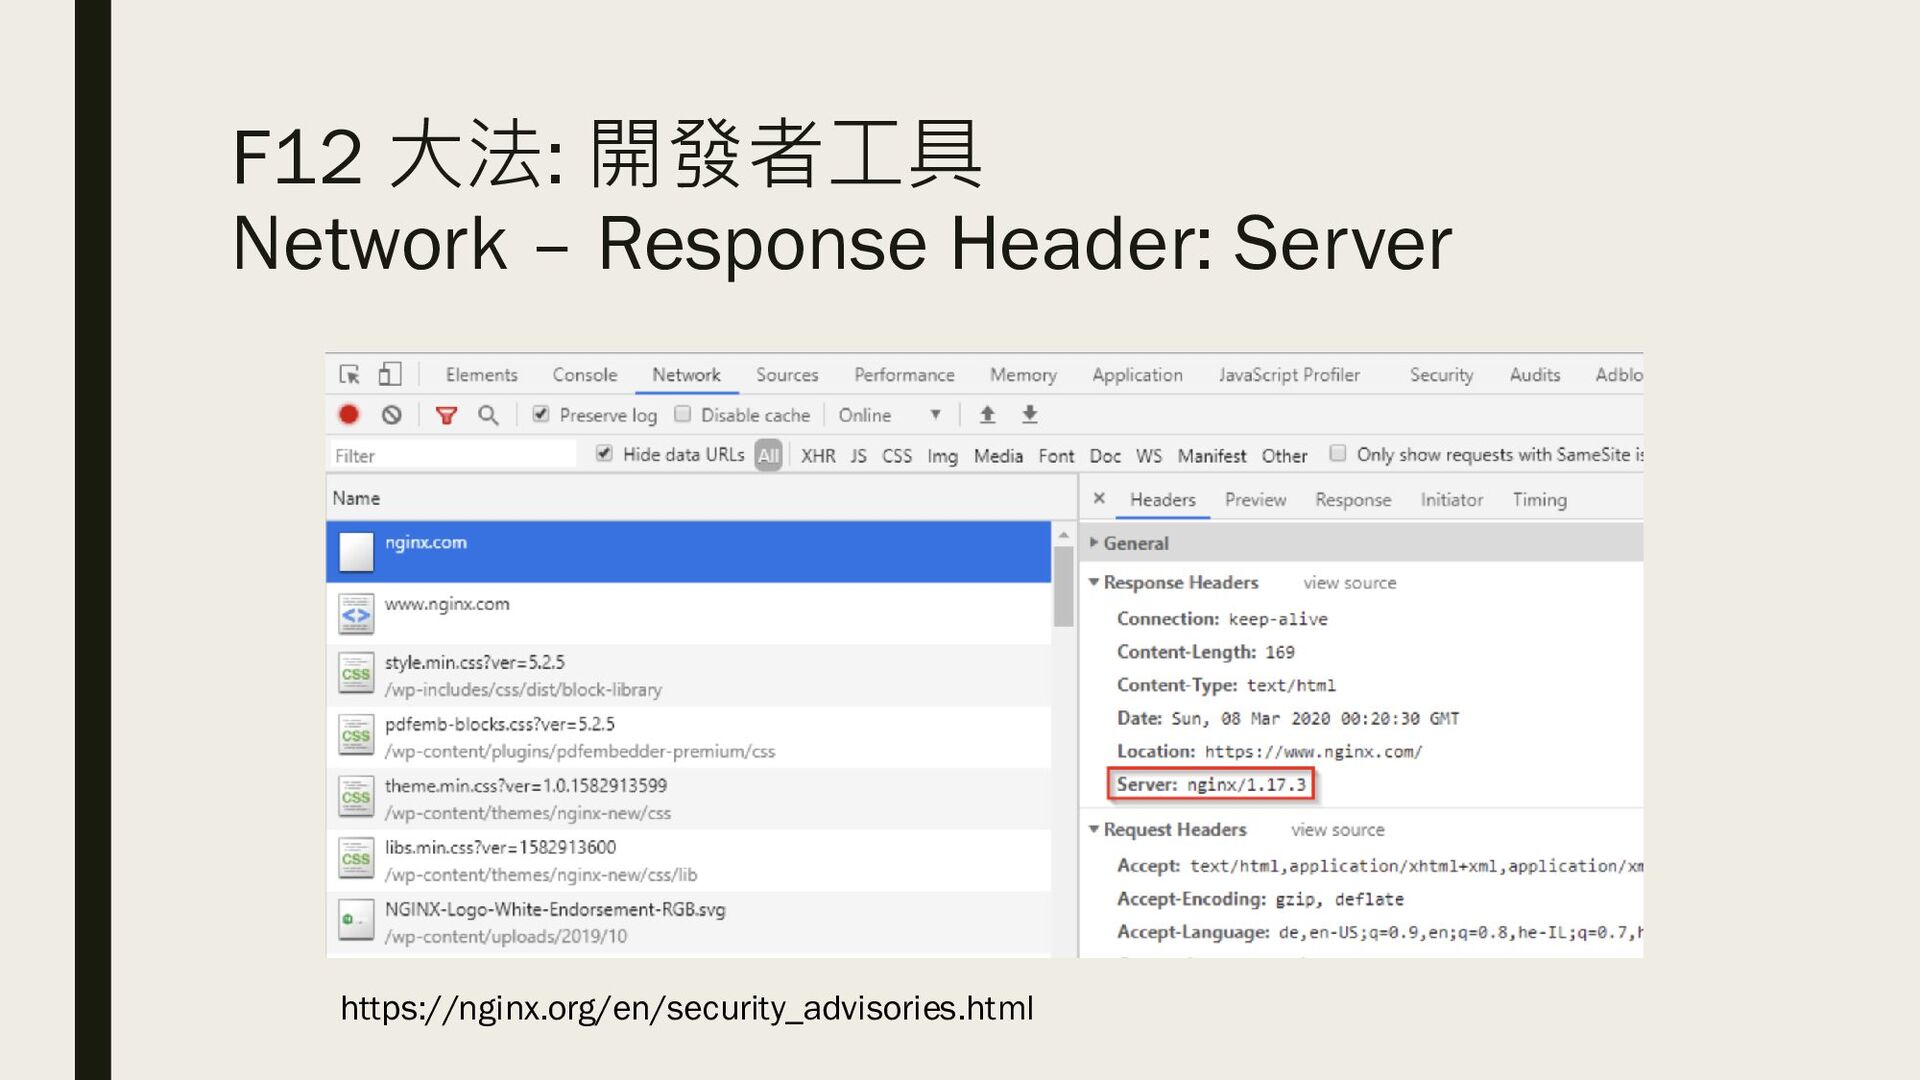Open the Online throttling dropdown
The height and width of the screenshot is (1080, 1920).
(890, 415)
